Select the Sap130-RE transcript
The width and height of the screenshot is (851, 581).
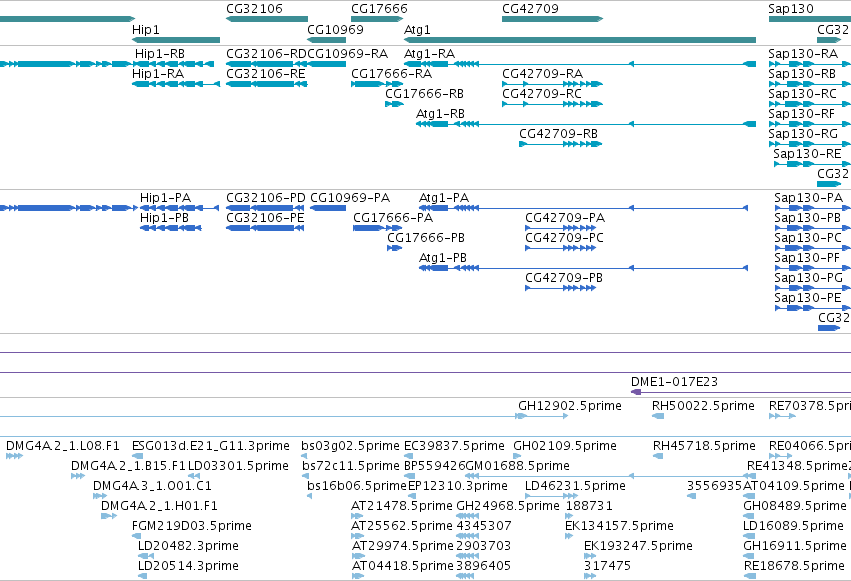tap(812, 164)
